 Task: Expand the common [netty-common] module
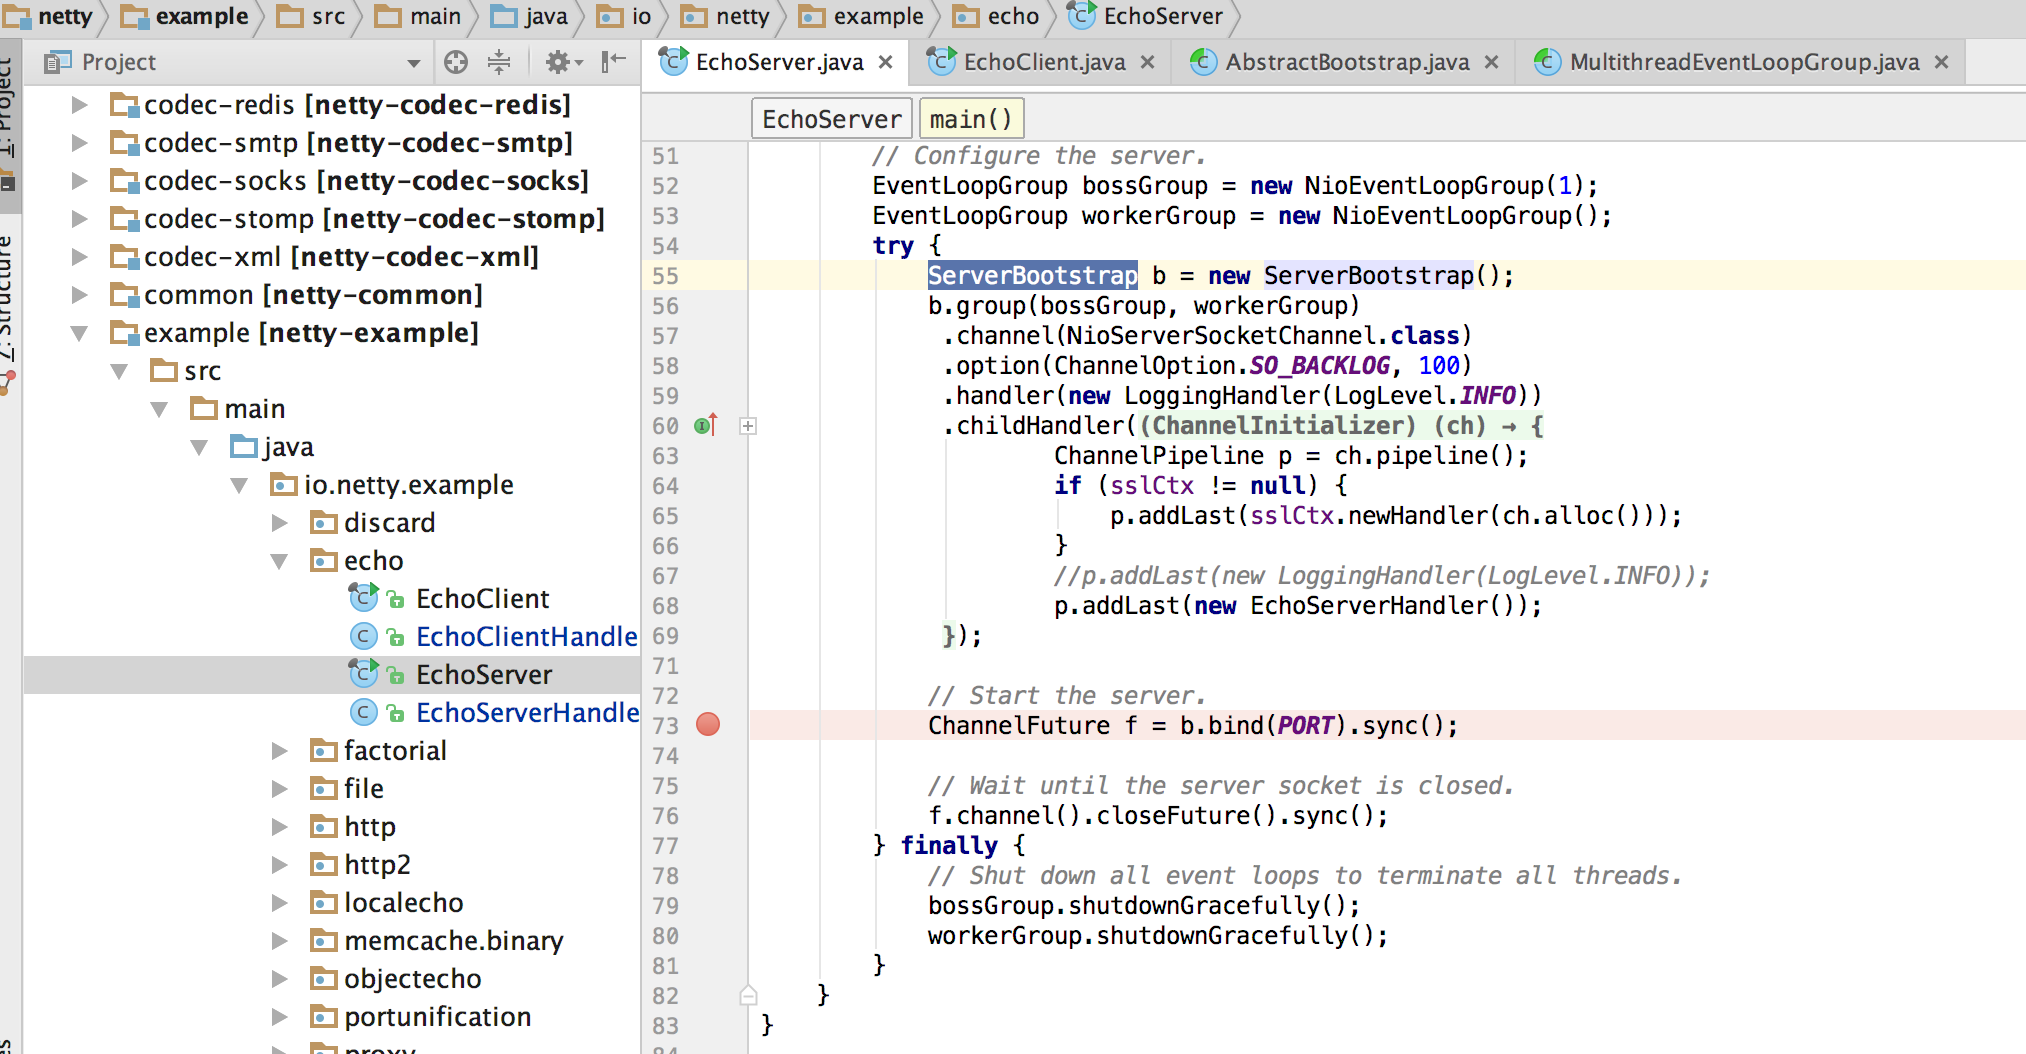click(x=79, y=295)
